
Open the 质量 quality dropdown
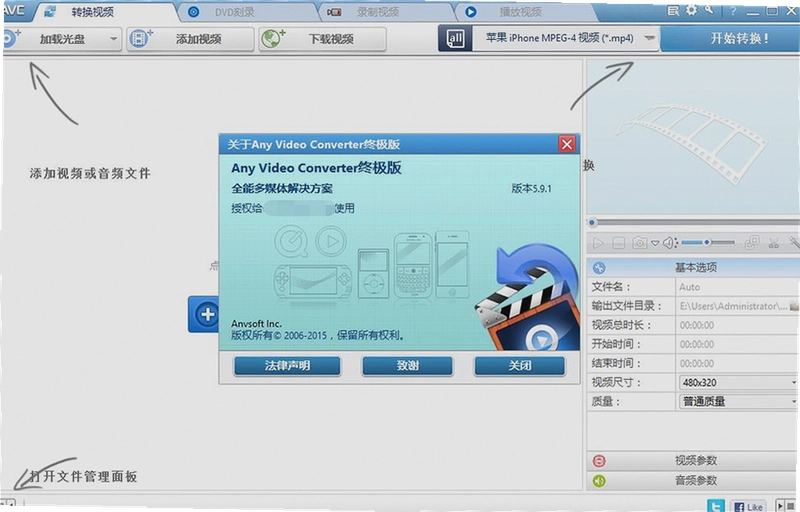[x=738, y=401]
